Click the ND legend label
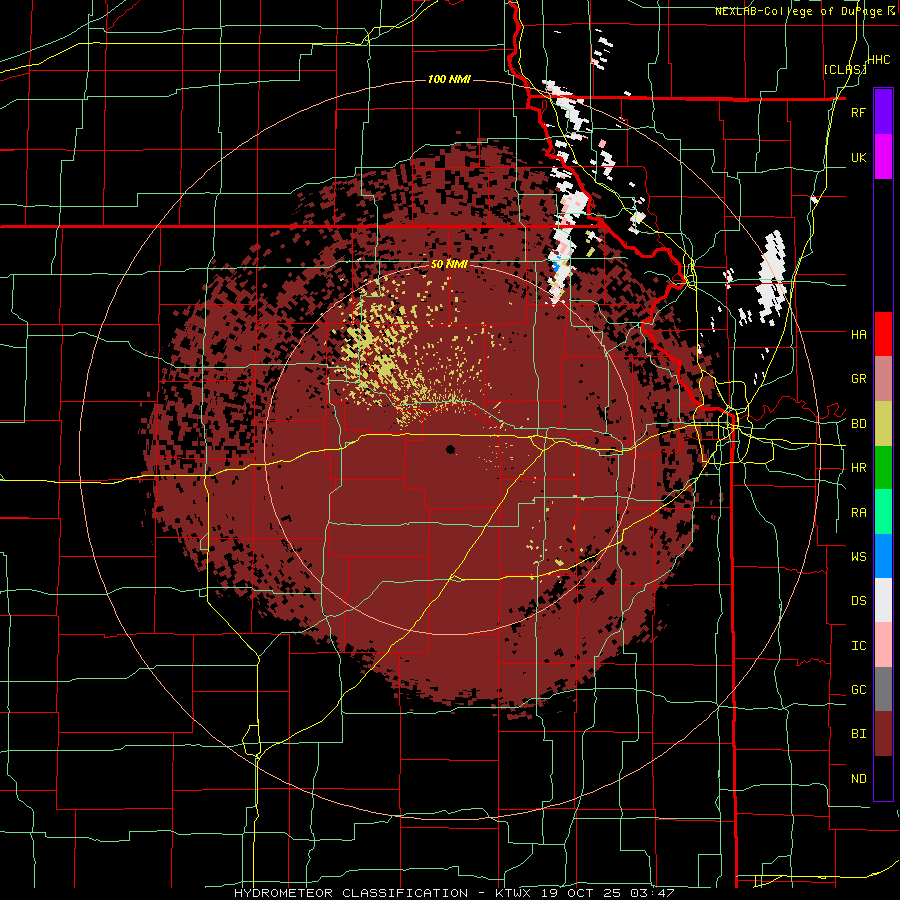The height and width of the screenshot is (900, 900). (x=858, y=778)
